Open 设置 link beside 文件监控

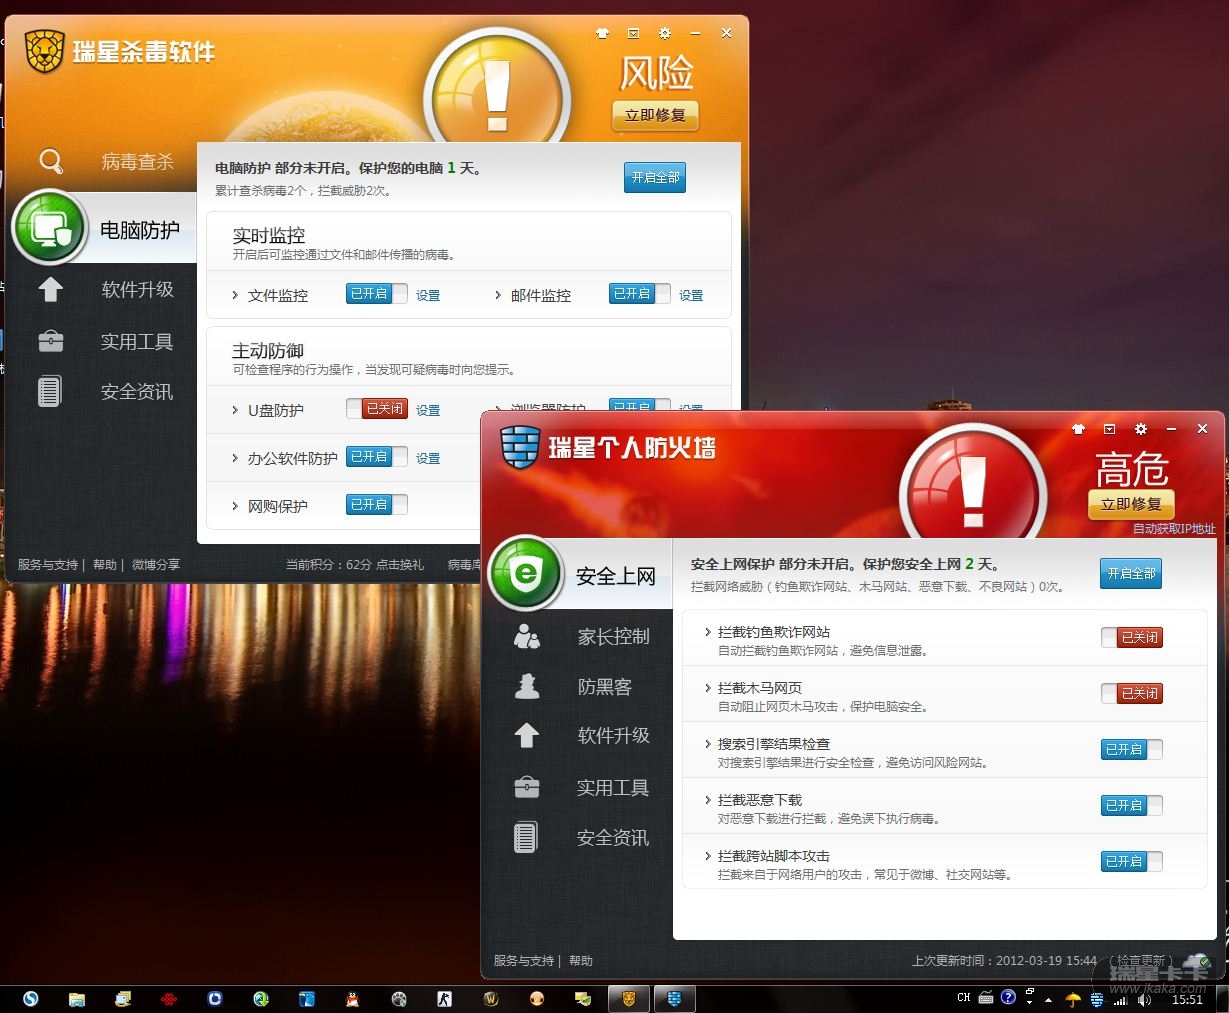428,295
